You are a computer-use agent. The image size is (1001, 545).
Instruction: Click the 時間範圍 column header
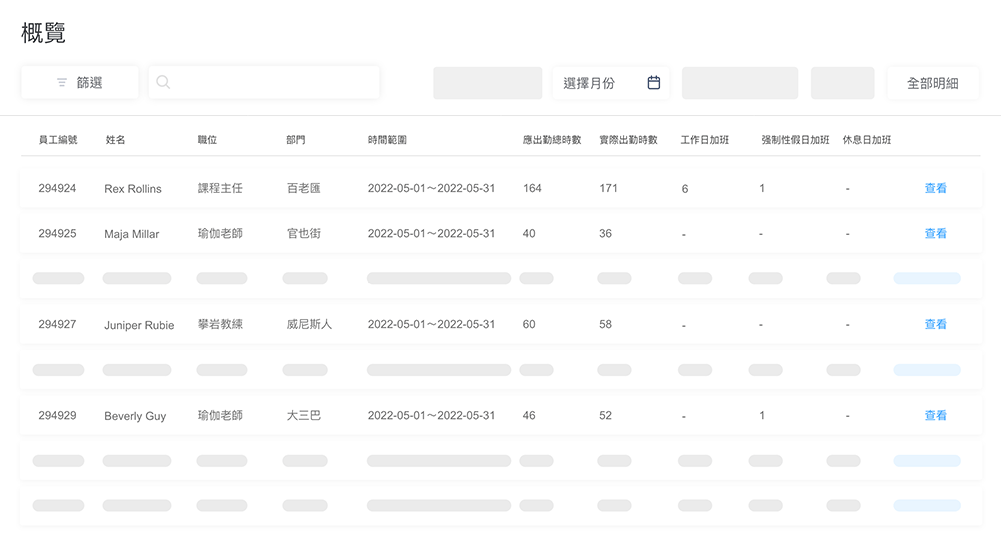click(388, 140)
